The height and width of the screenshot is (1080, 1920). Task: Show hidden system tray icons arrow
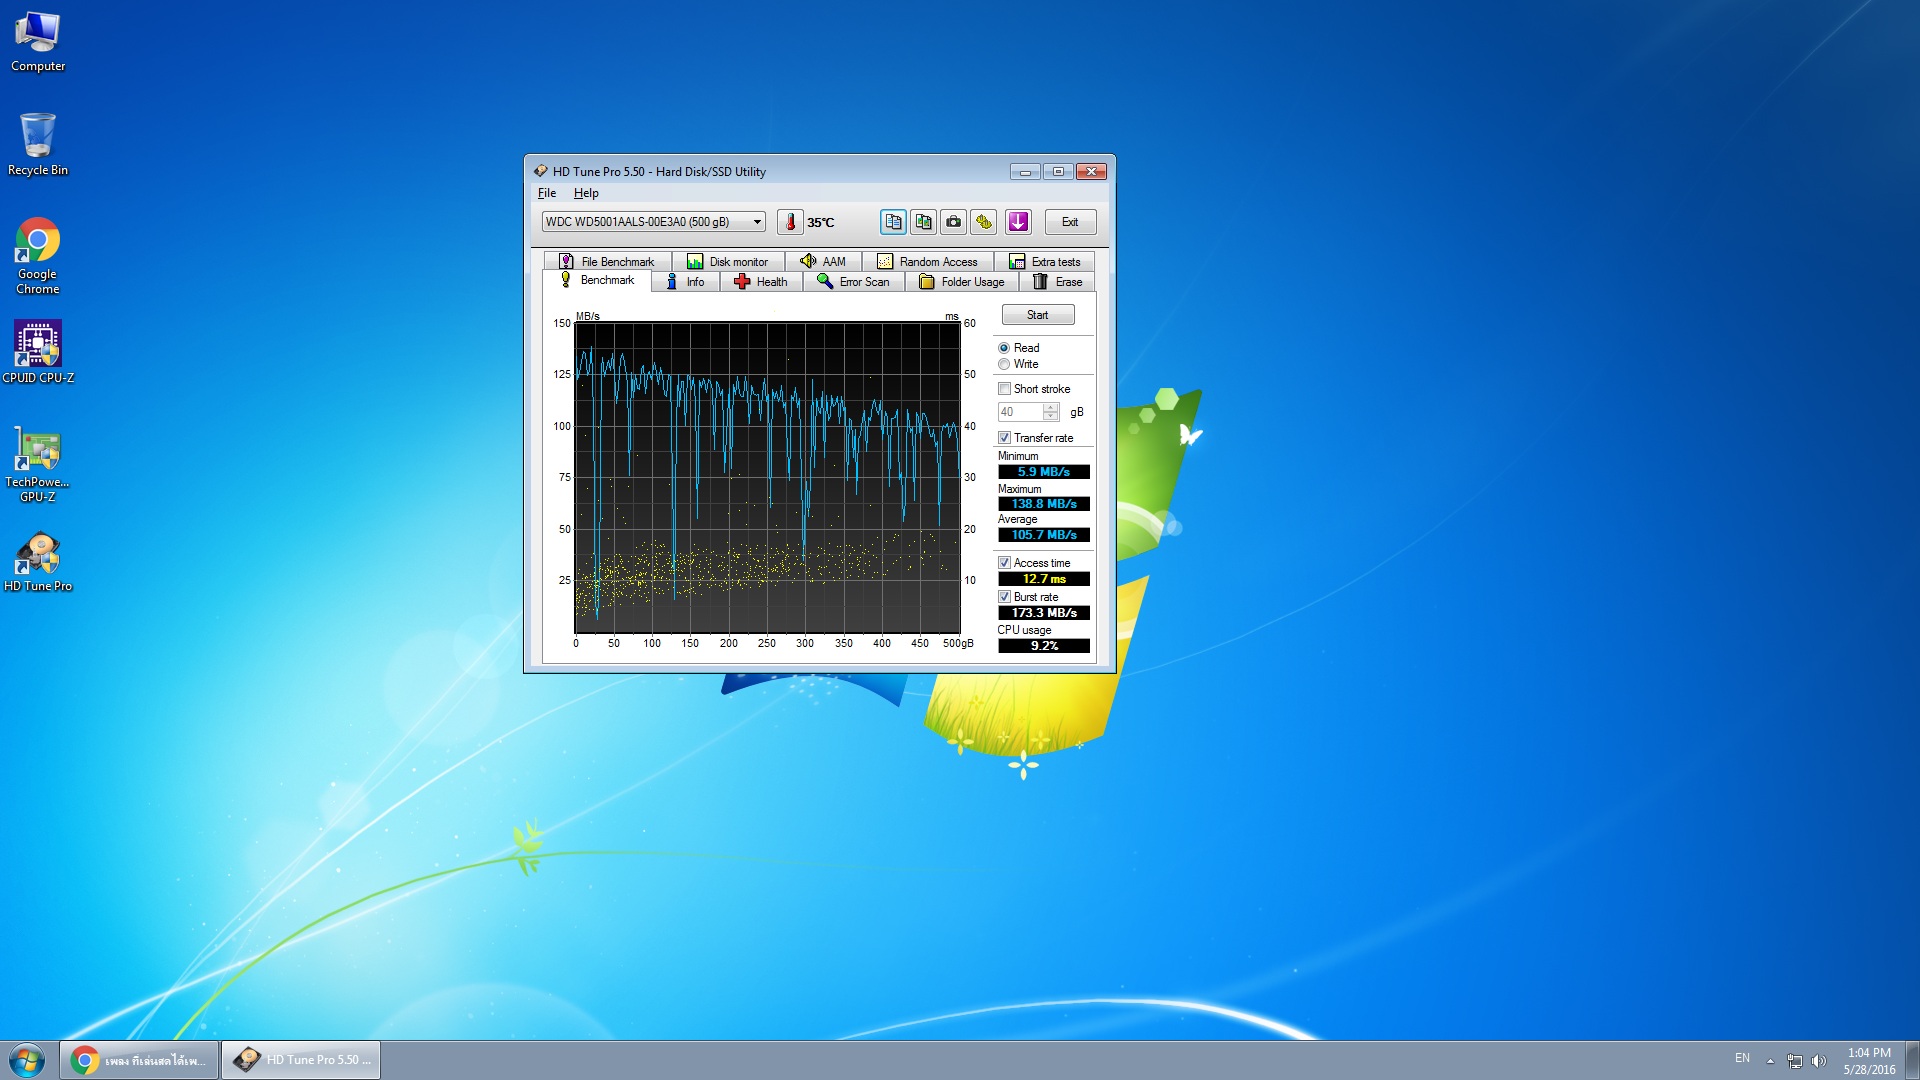(x=1770, y=1060)
